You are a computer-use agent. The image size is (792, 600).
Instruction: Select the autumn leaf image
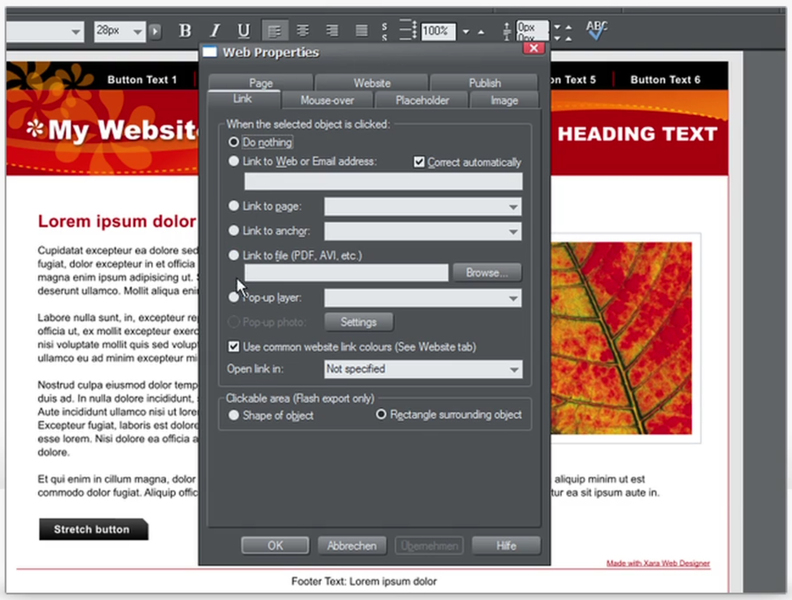click(x=621, y=338)
